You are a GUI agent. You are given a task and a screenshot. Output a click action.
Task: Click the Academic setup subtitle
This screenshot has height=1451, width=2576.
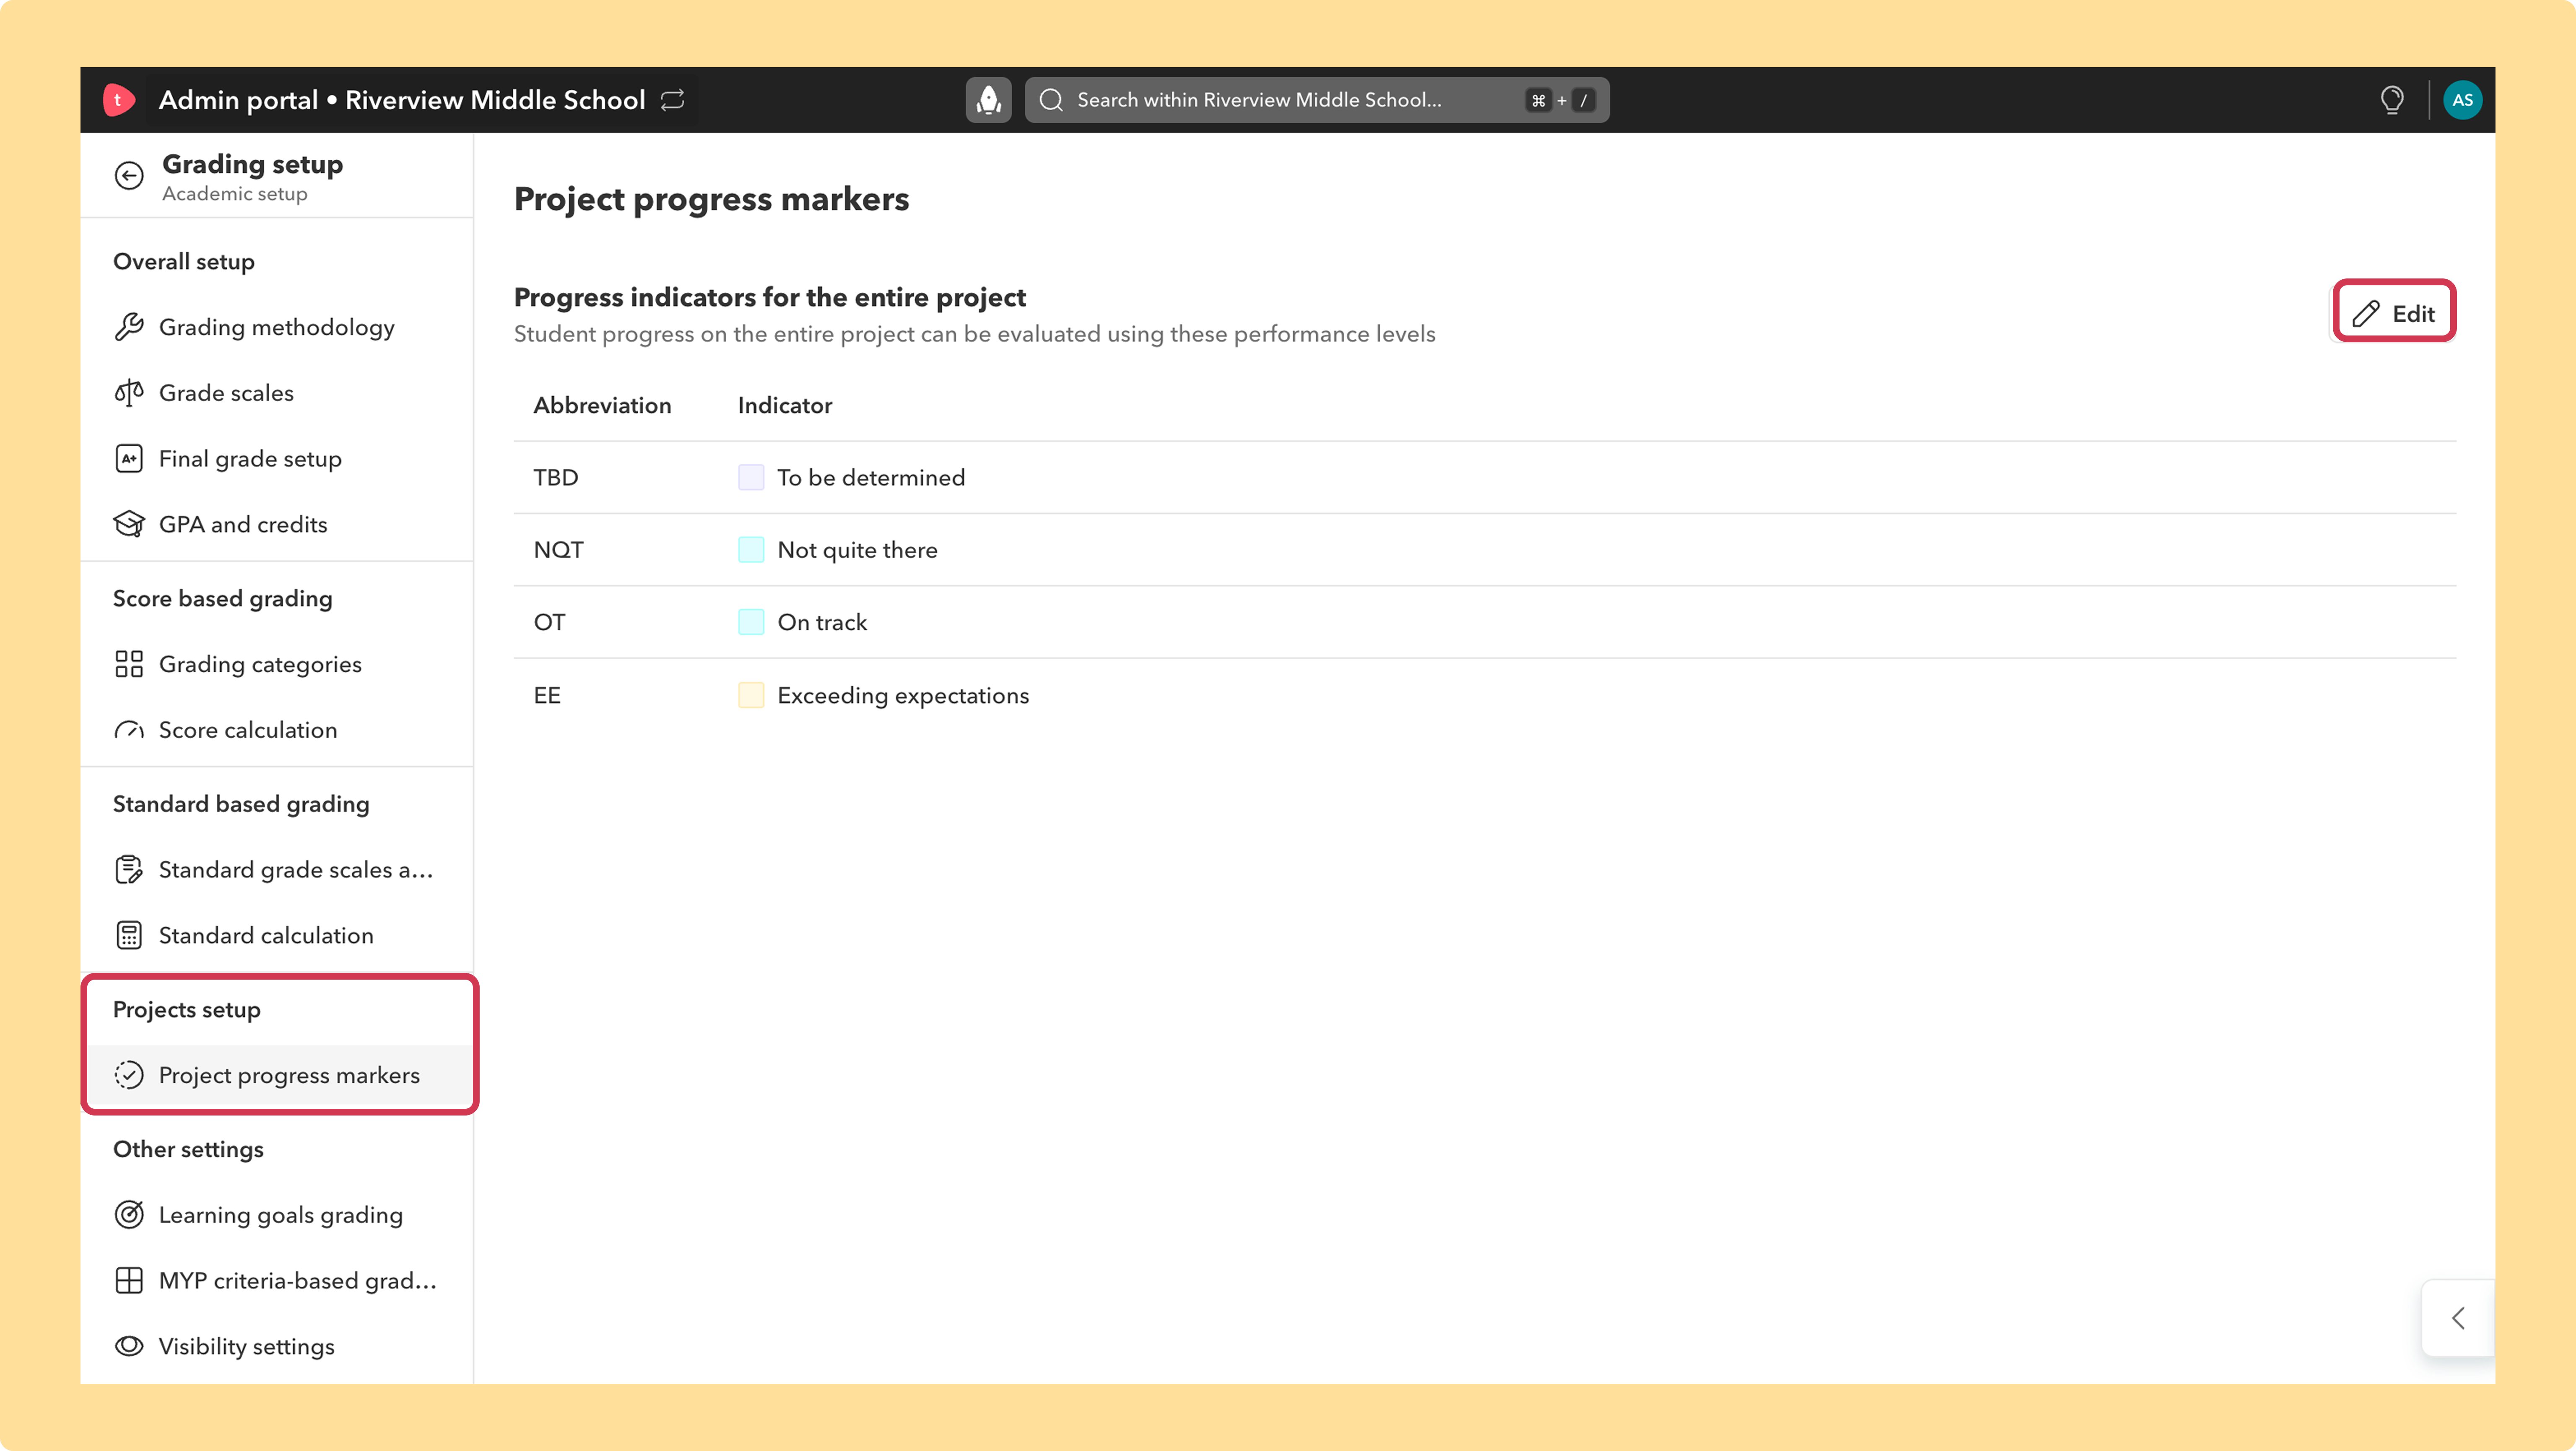pyautogui.click(x=235, y=194)
